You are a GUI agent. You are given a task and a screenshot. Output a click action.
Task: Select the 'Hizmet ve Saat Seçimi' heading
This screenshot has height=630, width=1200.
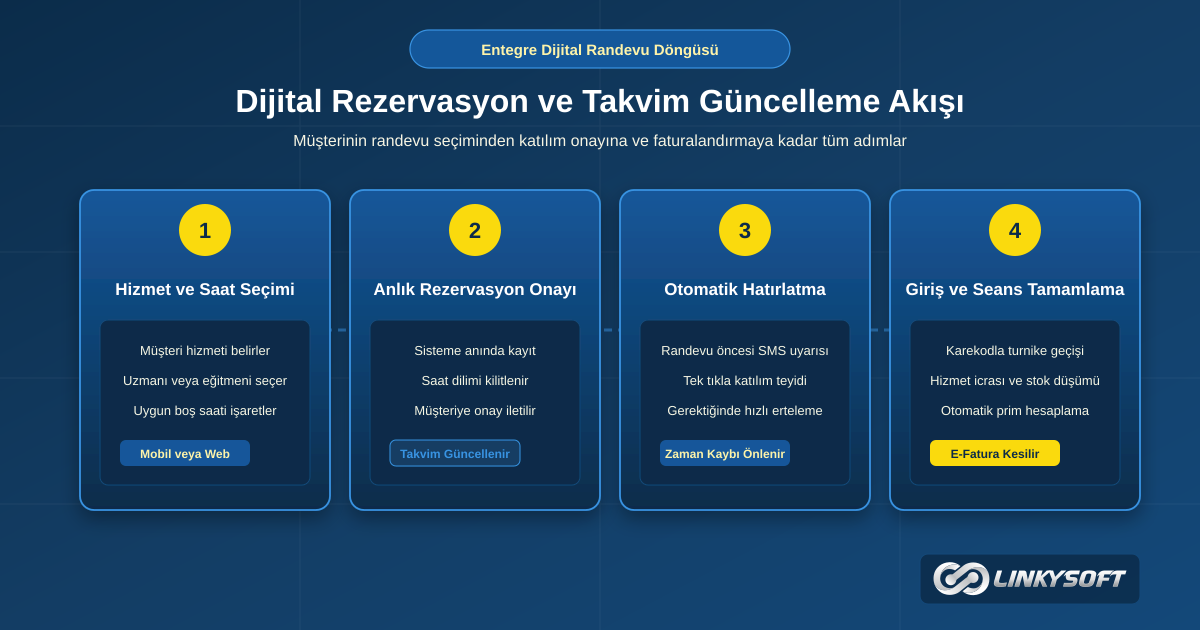(x=205, y=289)
